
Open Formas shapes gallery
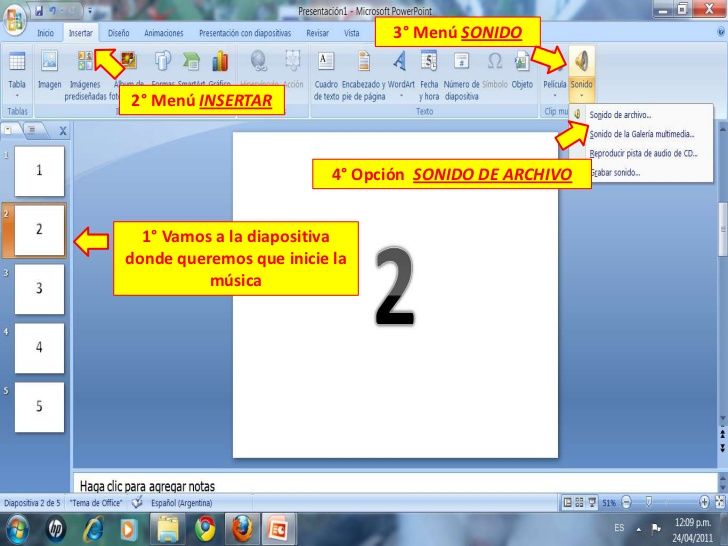162,61
